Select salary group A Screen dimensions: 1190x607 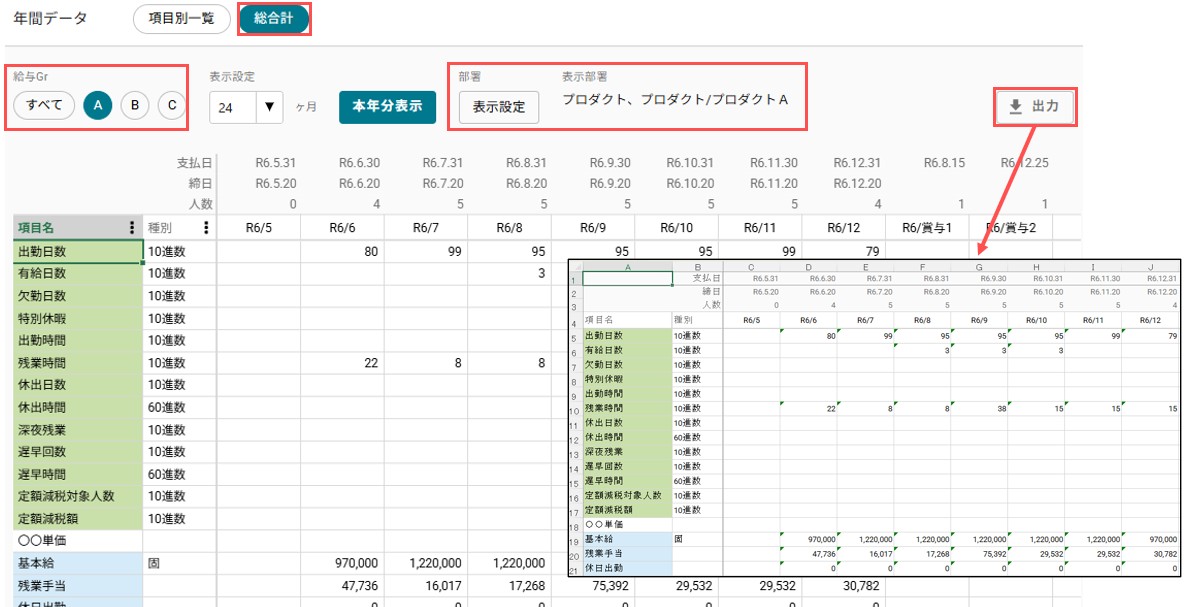(97, 105)
